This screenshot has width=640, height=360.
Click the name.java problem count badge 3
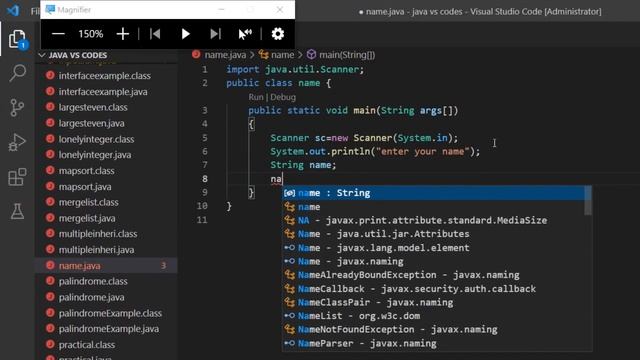163,266
